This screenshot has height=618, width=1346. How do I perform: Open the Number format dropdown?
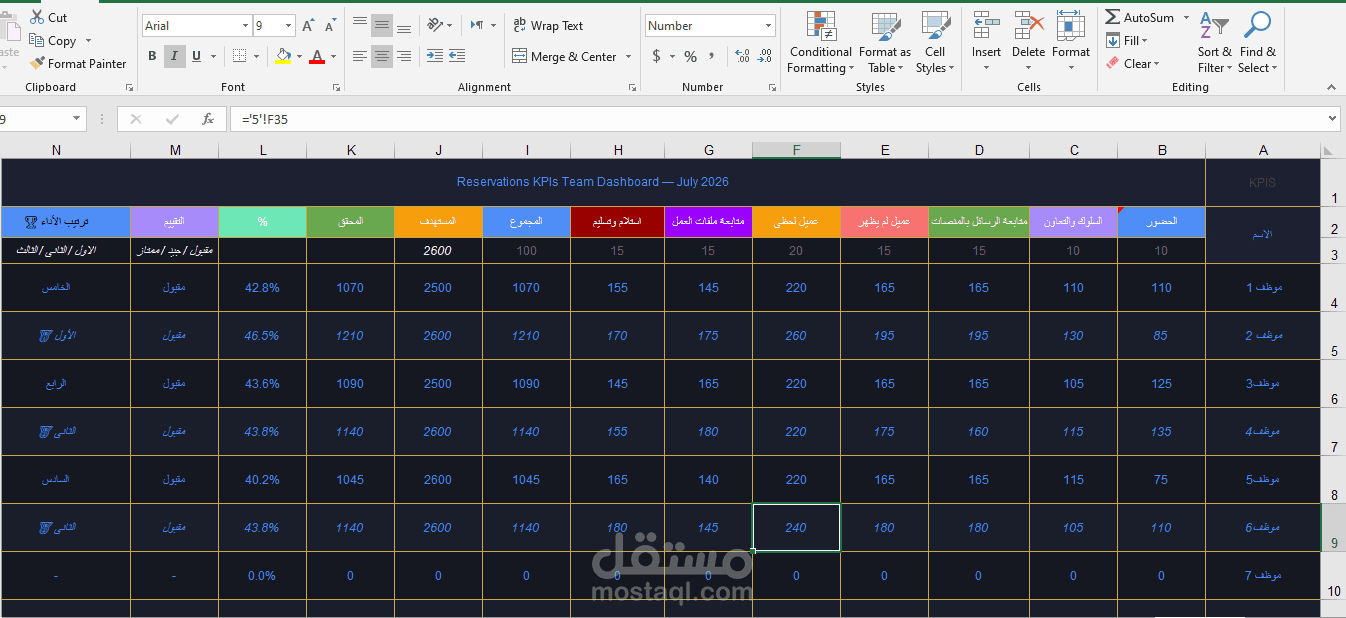[x=768, y=26]
